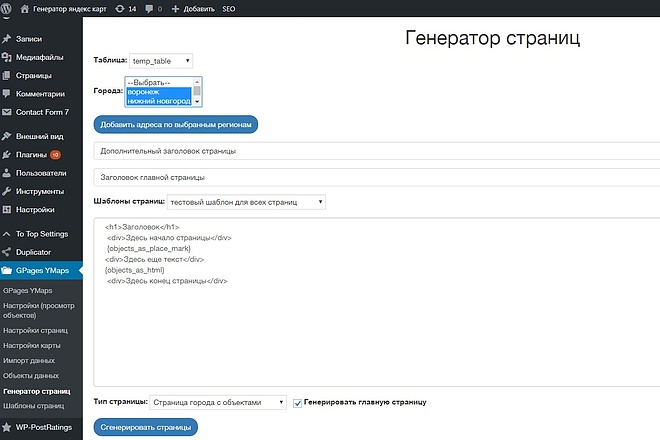
Task: Click the folder icon beside GPages YMaps
Action: point(6,270)
